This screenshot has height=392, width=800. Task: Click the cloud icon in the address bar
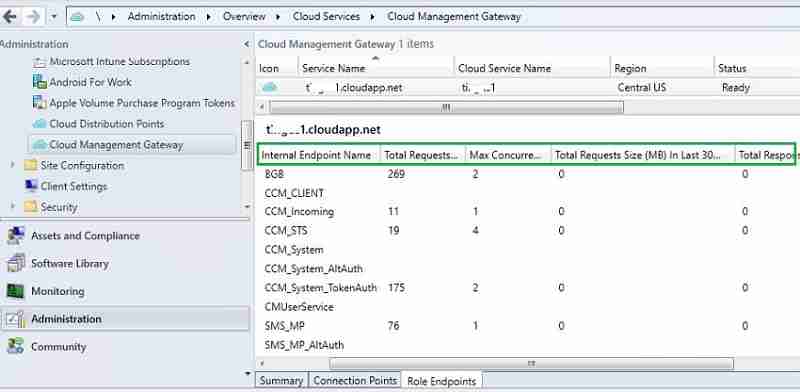tap(77, 17)
